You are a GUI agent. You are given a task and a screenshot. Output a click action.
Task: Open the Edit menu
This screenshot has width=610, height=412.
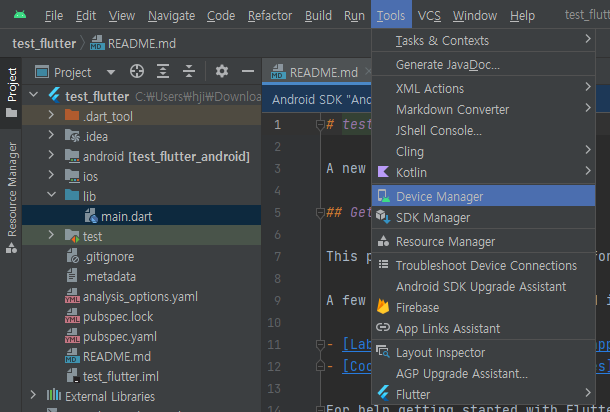tap(86, 16)
